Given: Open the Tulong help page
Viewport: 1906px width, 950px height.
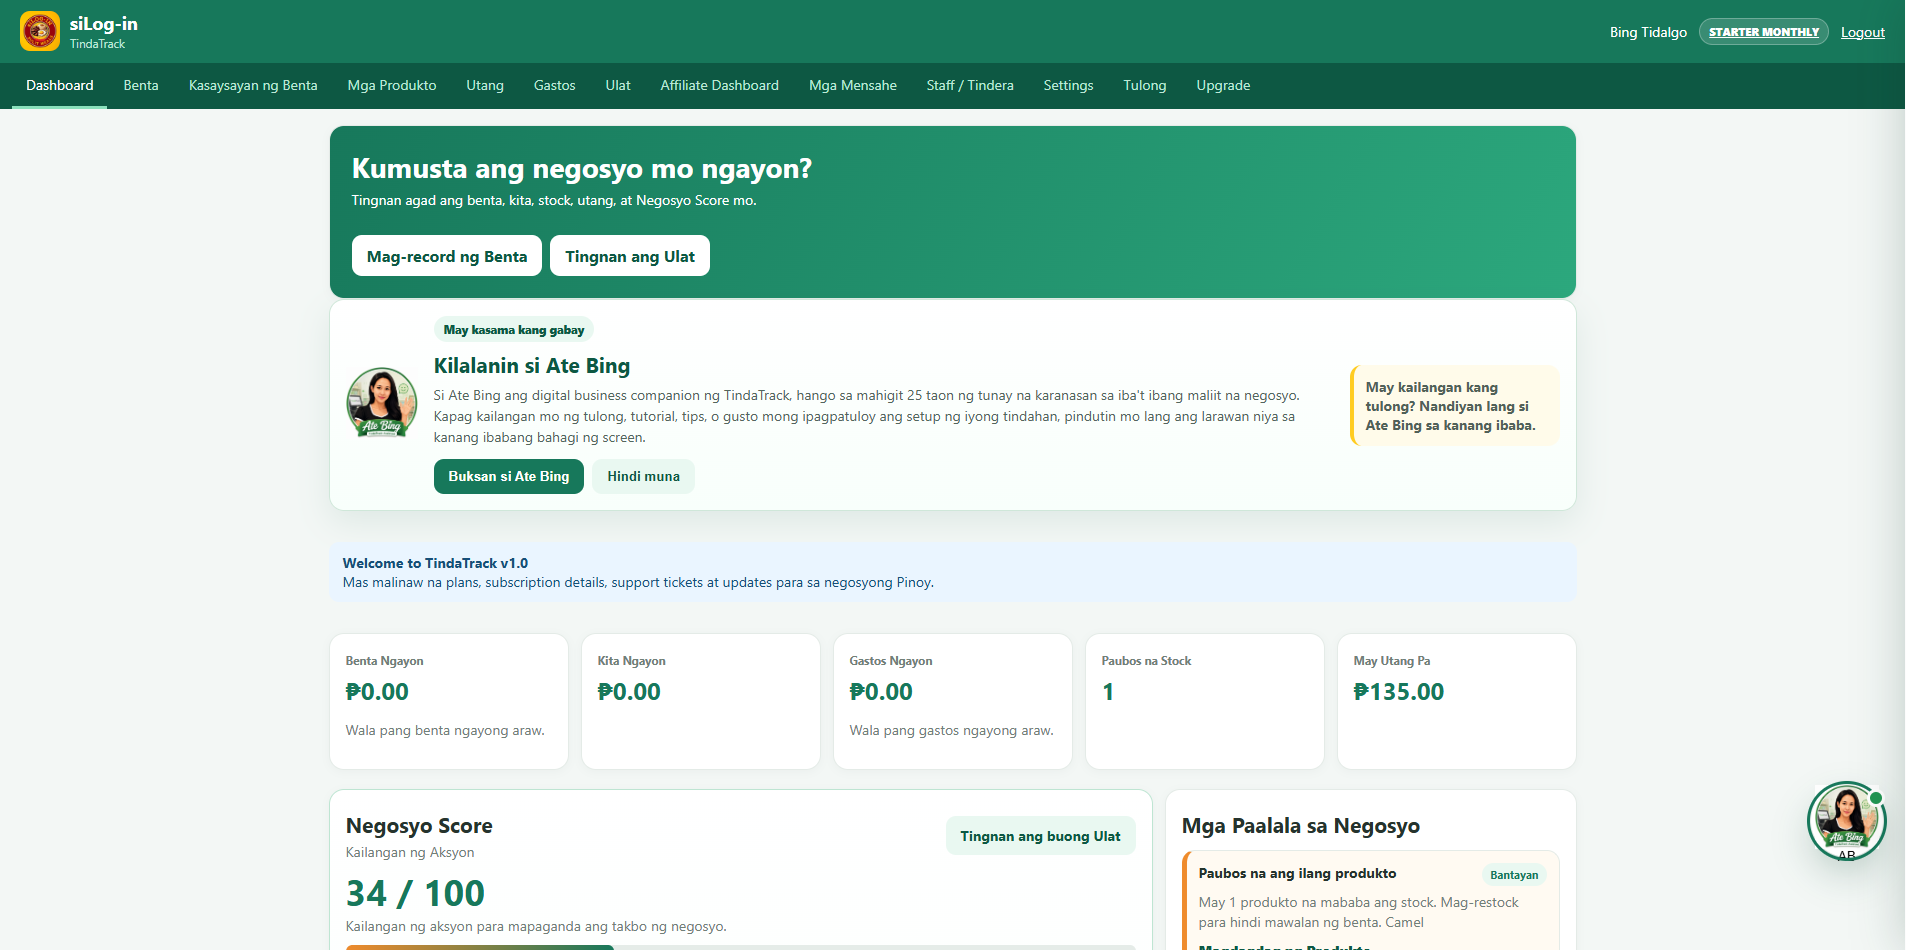Looking at the screenshot, I should click(x=1145, y=86).
